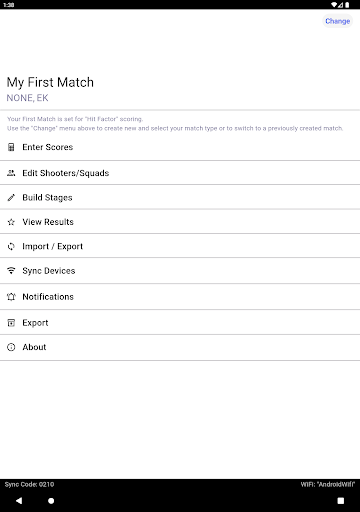This screenshot has width=360, height=512.
Task: Open Import / Export option
Action: [x=180, y=246]
